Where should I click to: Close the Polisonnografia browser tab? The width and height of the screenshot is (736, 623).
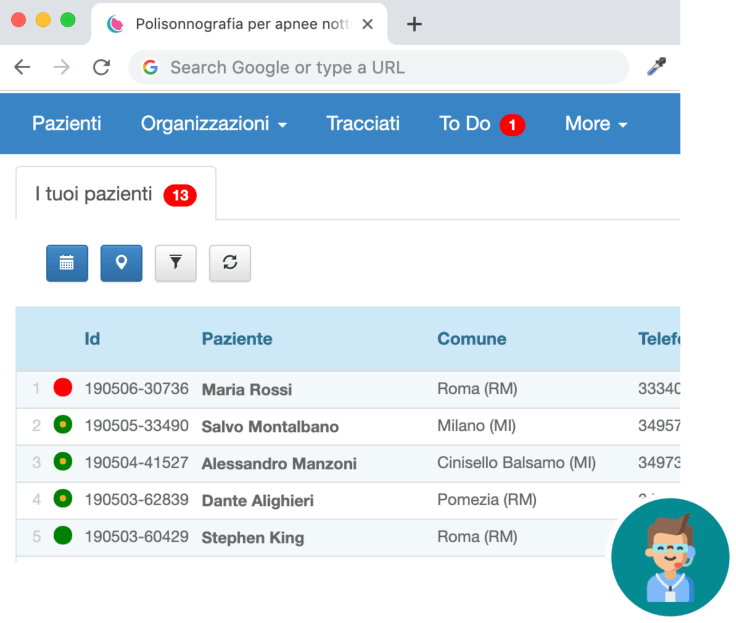tap(367, 24)
